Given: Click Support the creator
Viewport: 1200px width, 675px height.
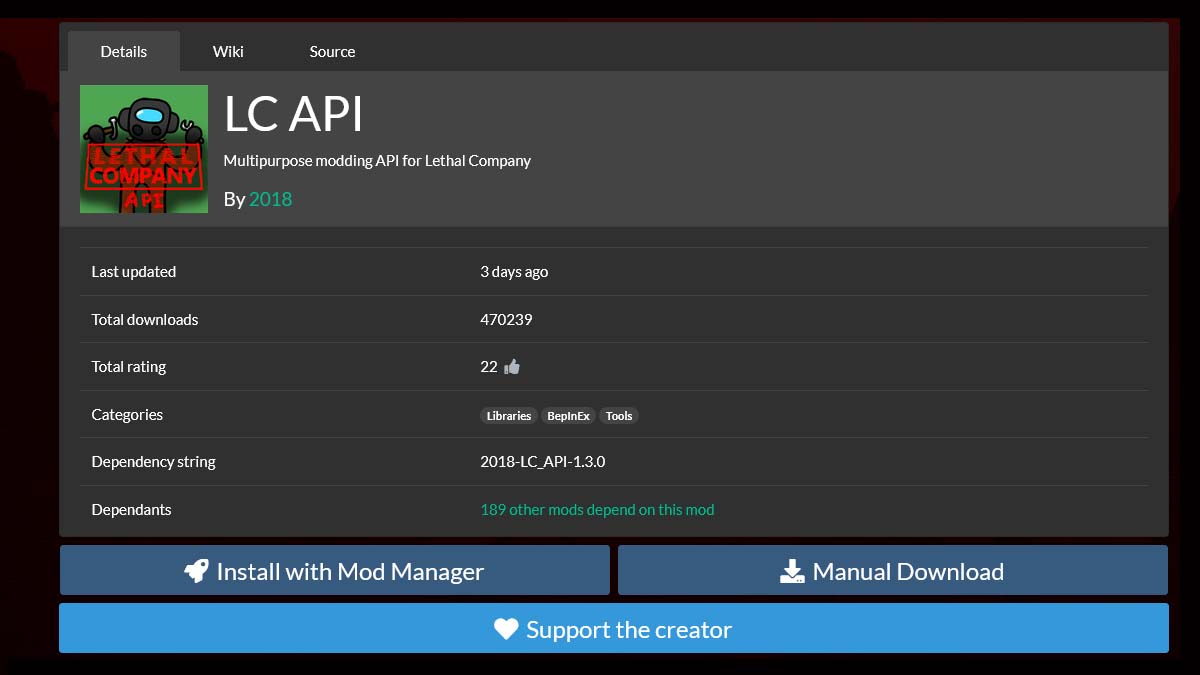Looking at the screenshot, I should point(614,629).
